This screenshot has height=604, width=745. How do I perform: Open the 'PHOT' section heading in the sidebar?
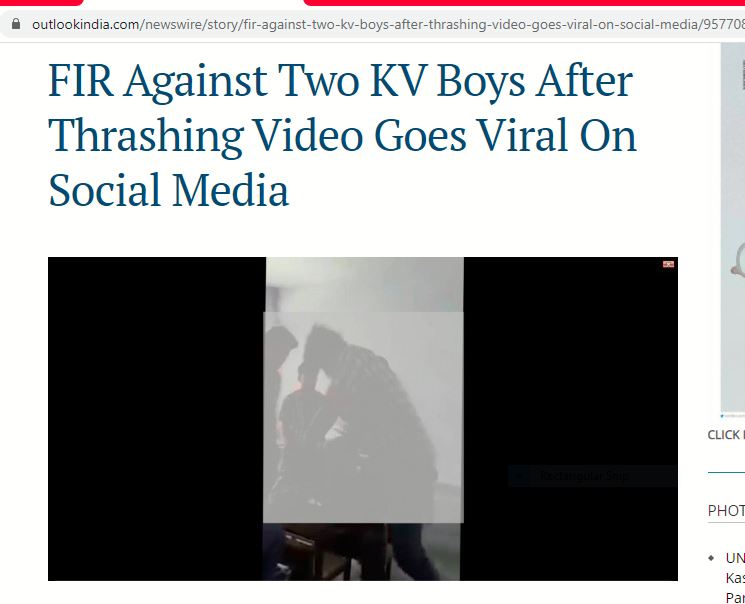(x=726, y=511)
